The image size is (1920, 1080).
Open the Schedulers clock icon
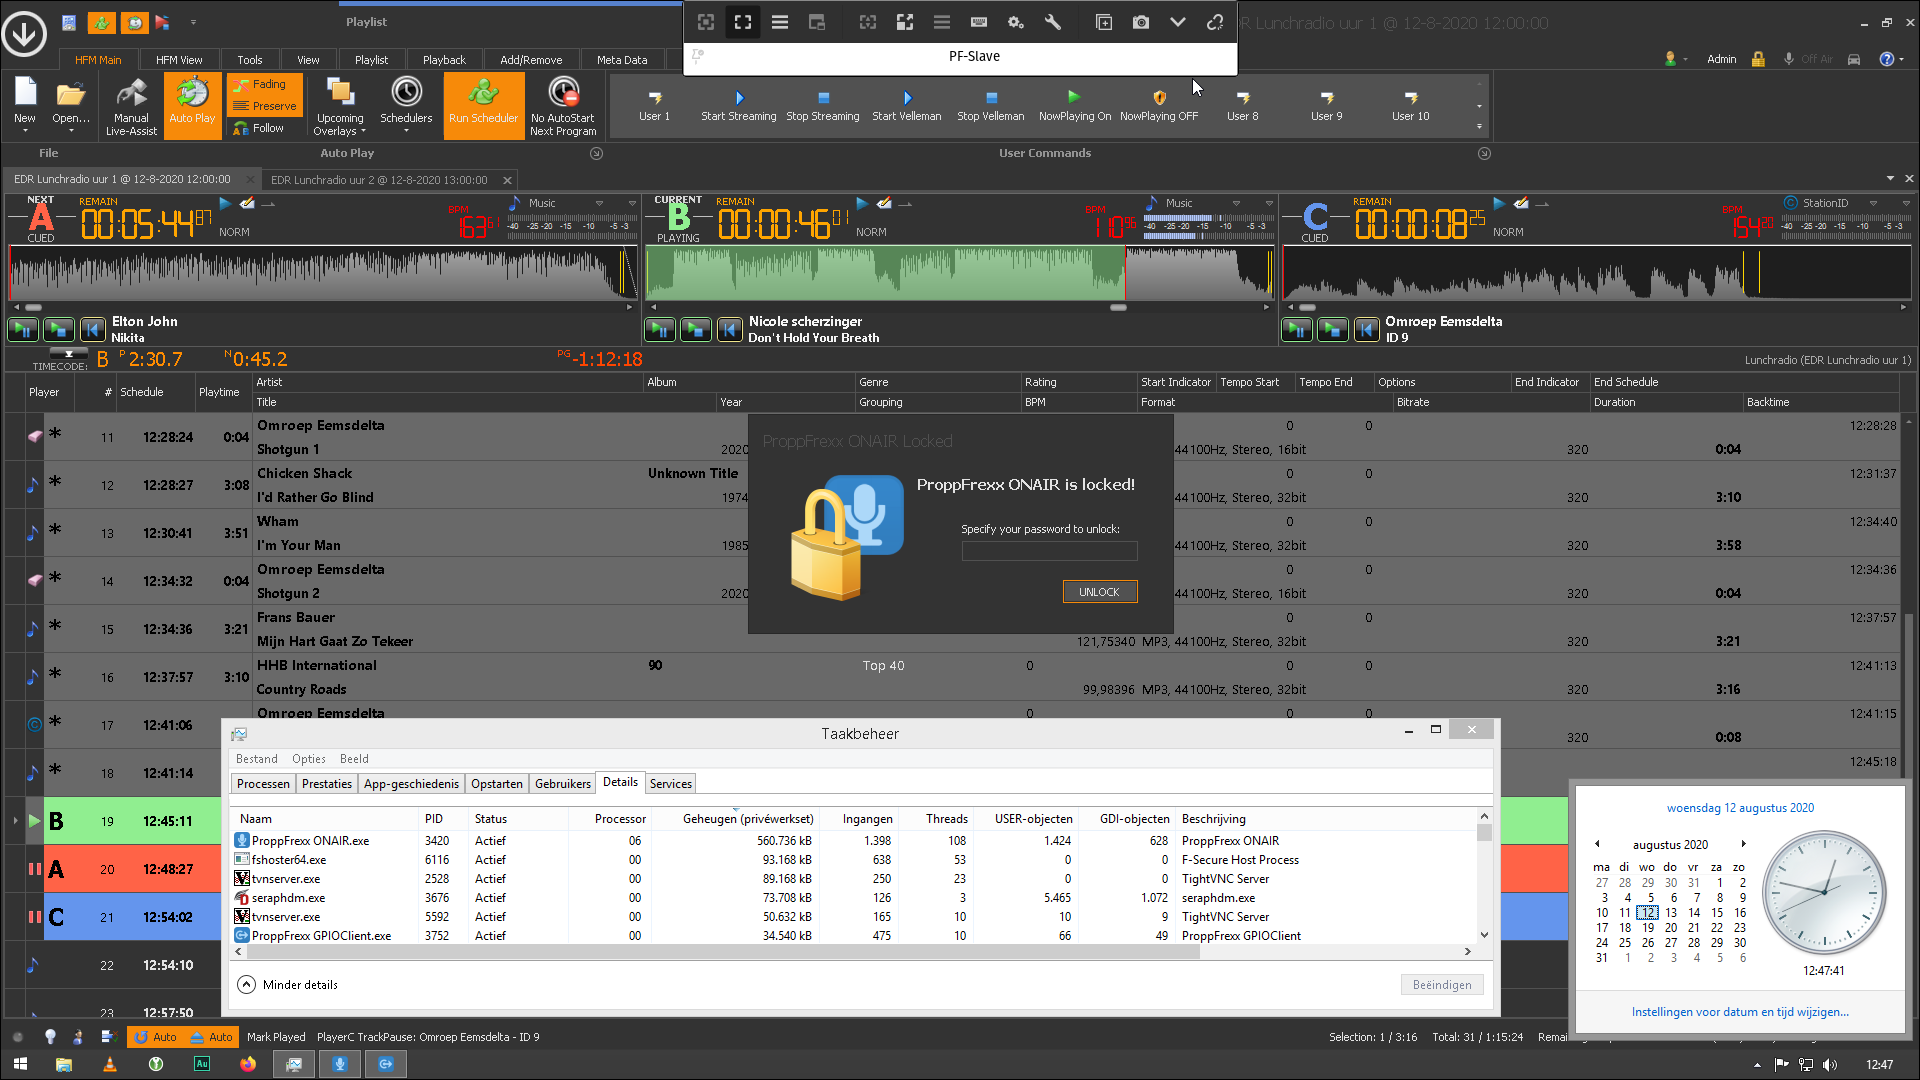[x=406, y=93]
